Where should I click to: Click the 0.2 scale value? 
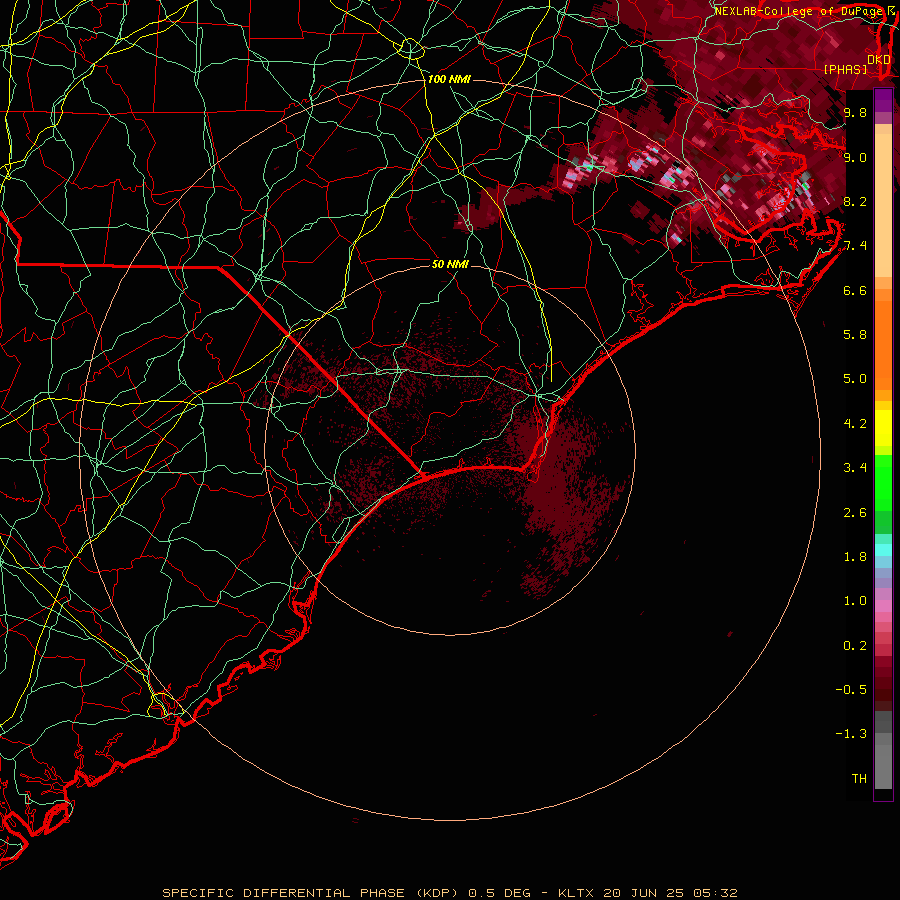point(855,646)
